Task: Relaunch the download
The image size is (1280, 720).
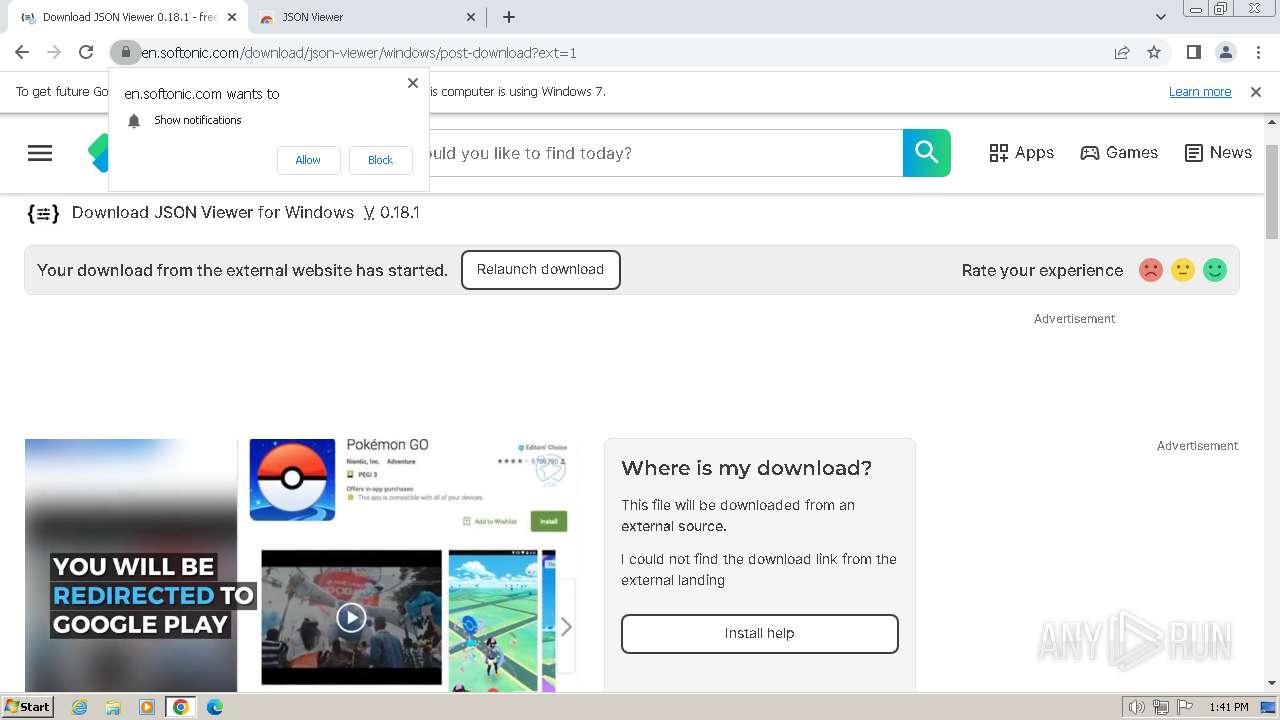Action: pyautogui.click(x=541, y=270)
